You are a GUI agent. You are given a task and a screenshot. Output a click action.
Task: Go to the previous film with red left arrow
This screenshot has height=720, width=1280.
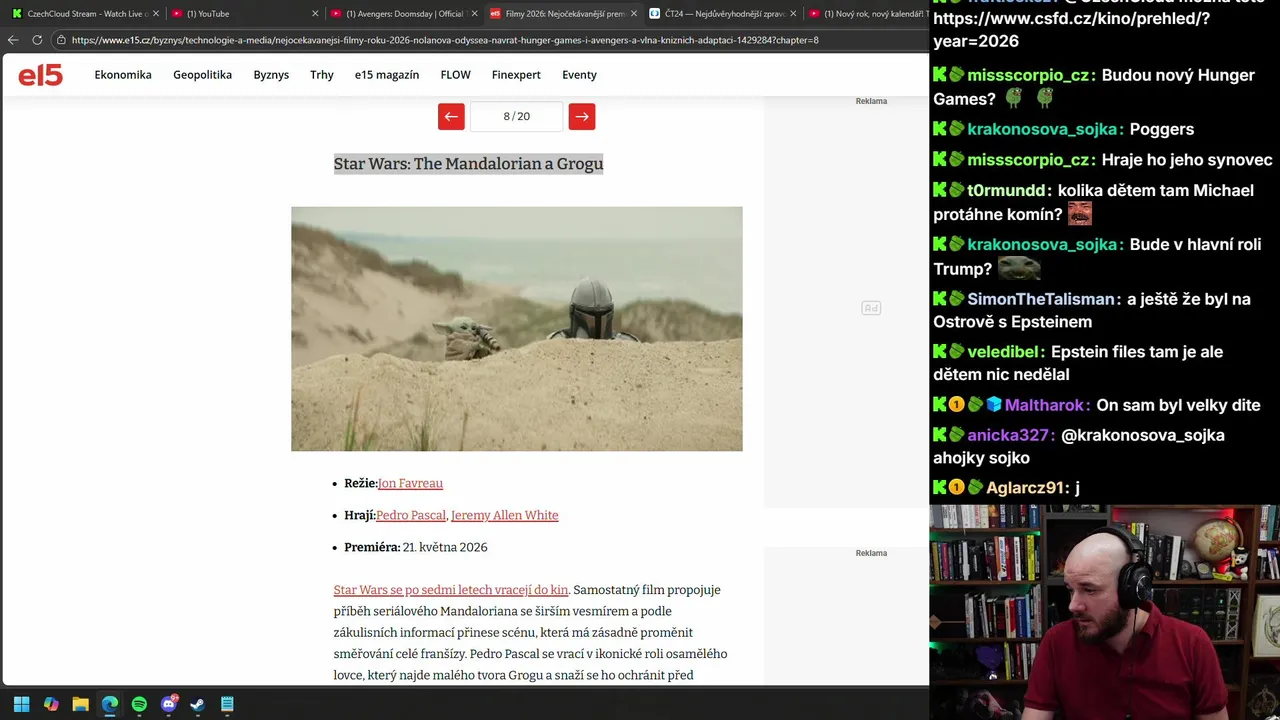[x=451, y=116]
